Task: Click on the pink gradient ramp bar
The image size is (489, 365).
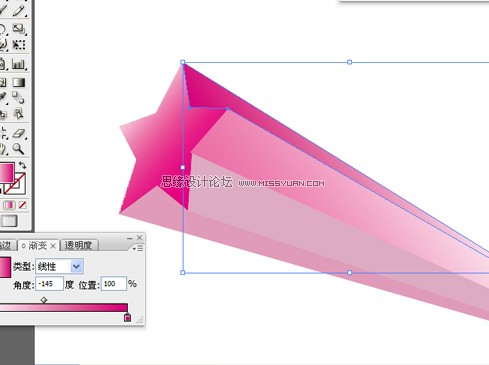Action: click(64, 307)
